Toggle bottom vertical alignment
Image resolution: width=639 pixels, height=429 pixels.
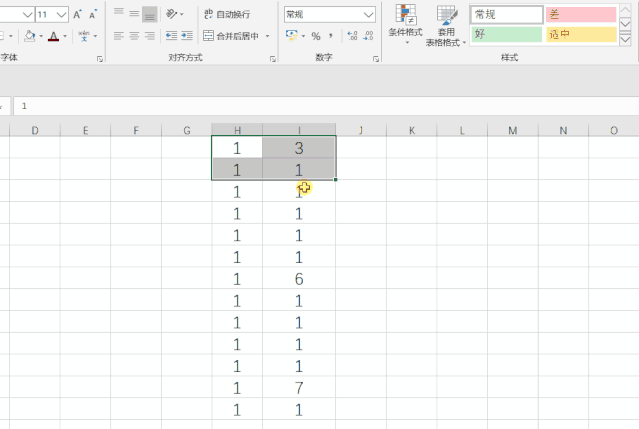pyautogui.click(x=149, y=14)
